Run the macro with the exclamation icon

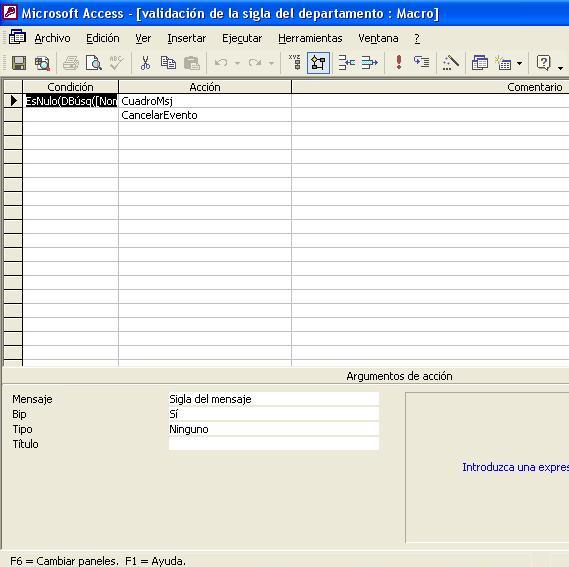click(x=399, y=63)
